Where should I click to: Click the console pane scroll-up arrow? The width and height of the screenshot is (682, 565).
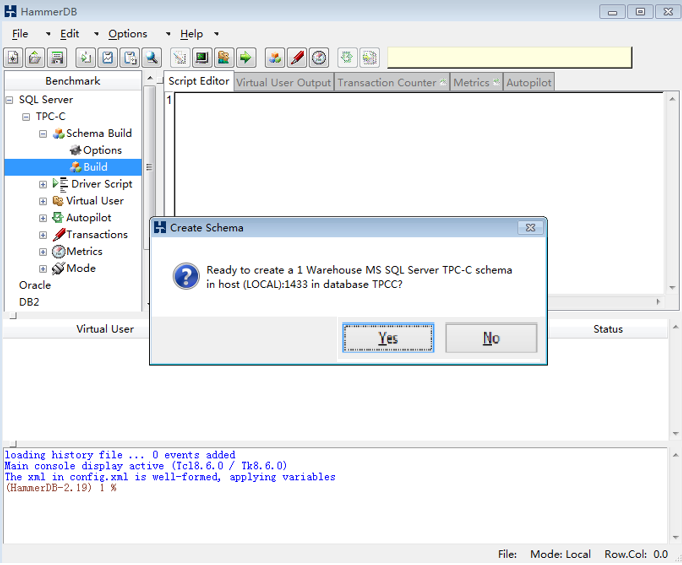tap(675, 455)
